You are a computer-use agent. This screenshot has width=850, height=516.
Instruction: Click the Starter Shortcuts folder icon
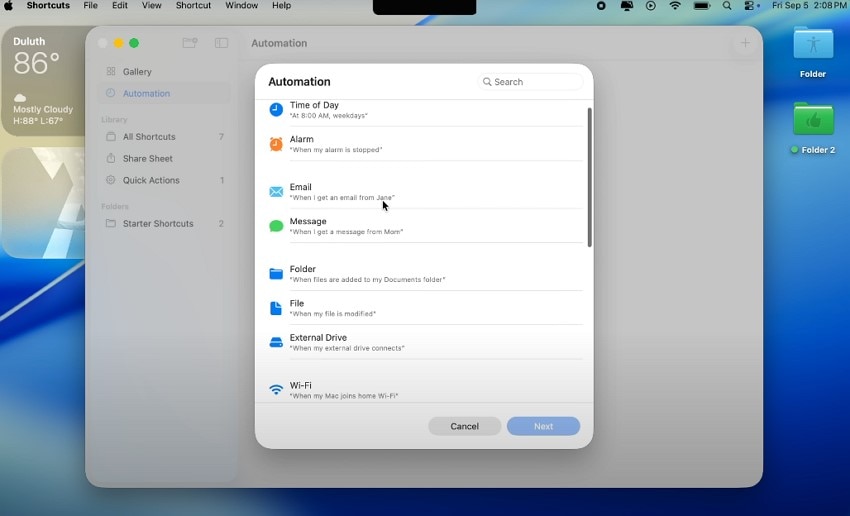click(x=111, y=223)
